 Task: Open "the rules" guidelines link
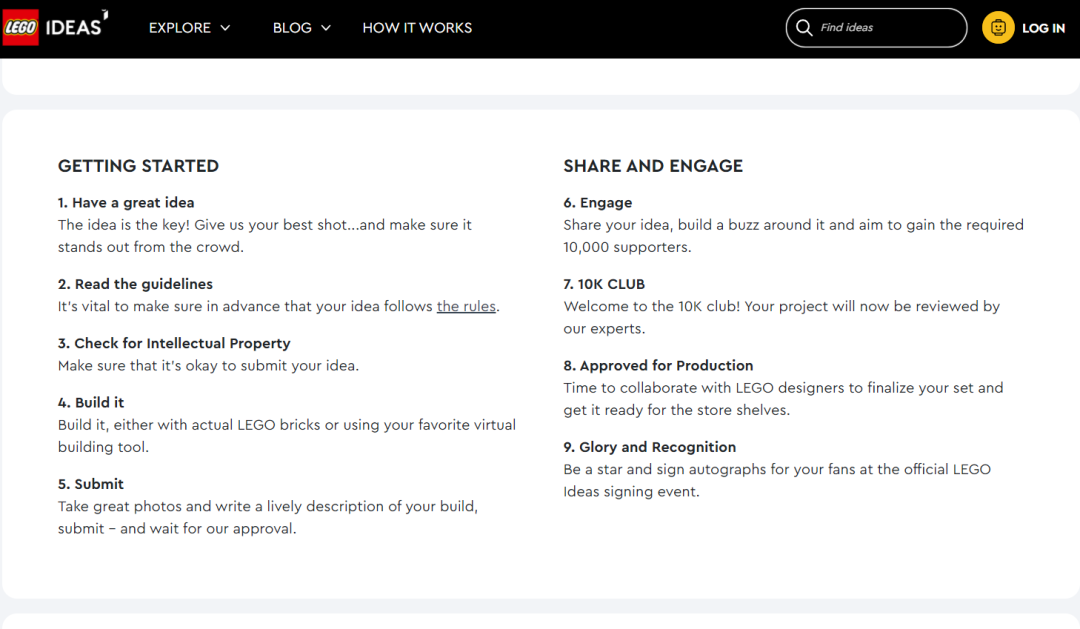click(466, 307)
